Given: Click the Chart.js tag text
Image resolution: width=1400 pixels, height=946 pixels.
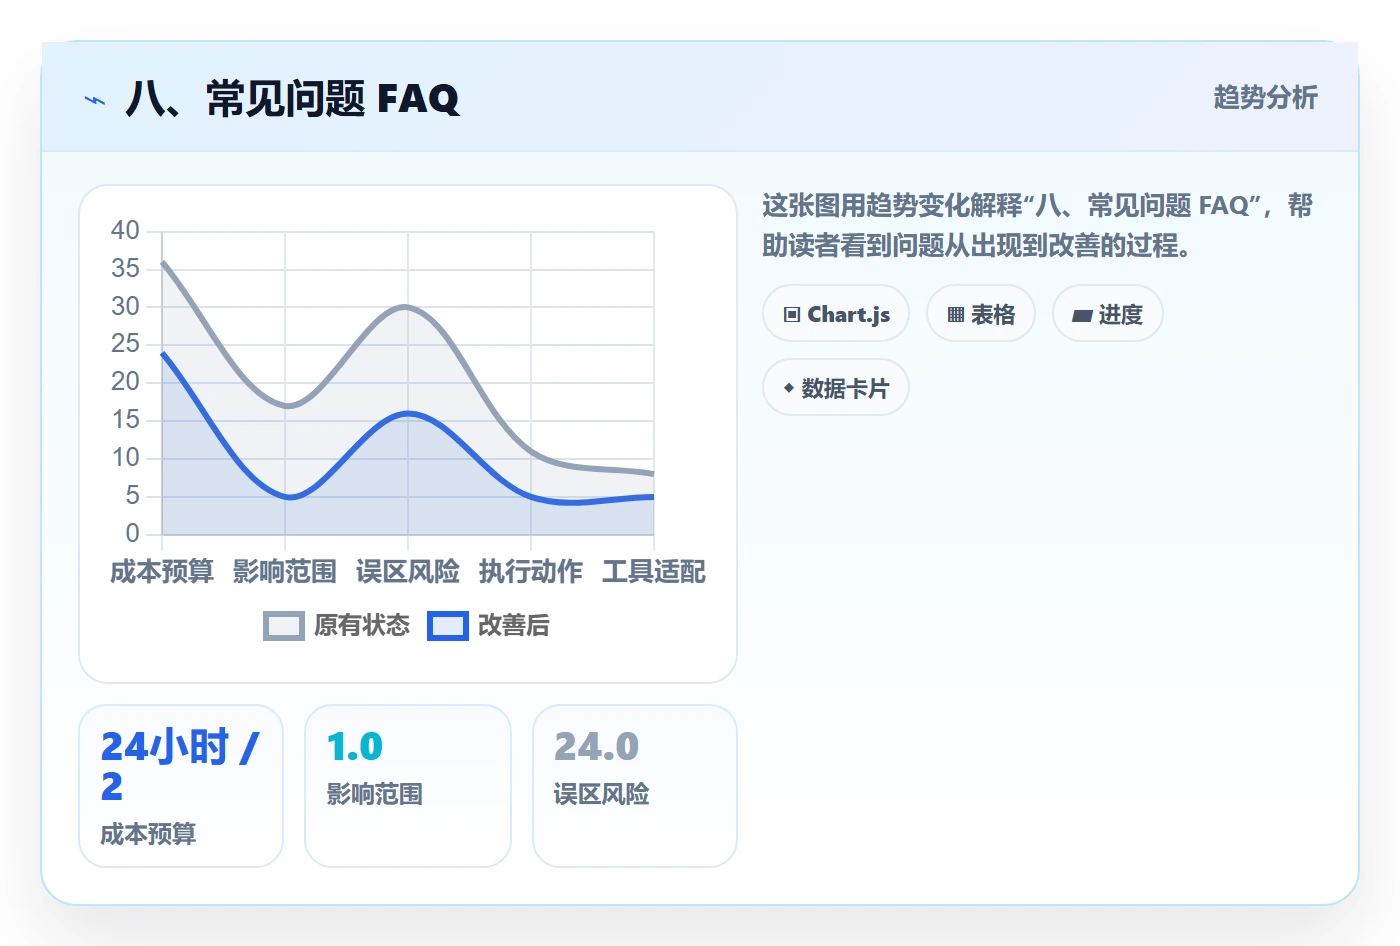Looking at the screenshot, I should 849,315.
